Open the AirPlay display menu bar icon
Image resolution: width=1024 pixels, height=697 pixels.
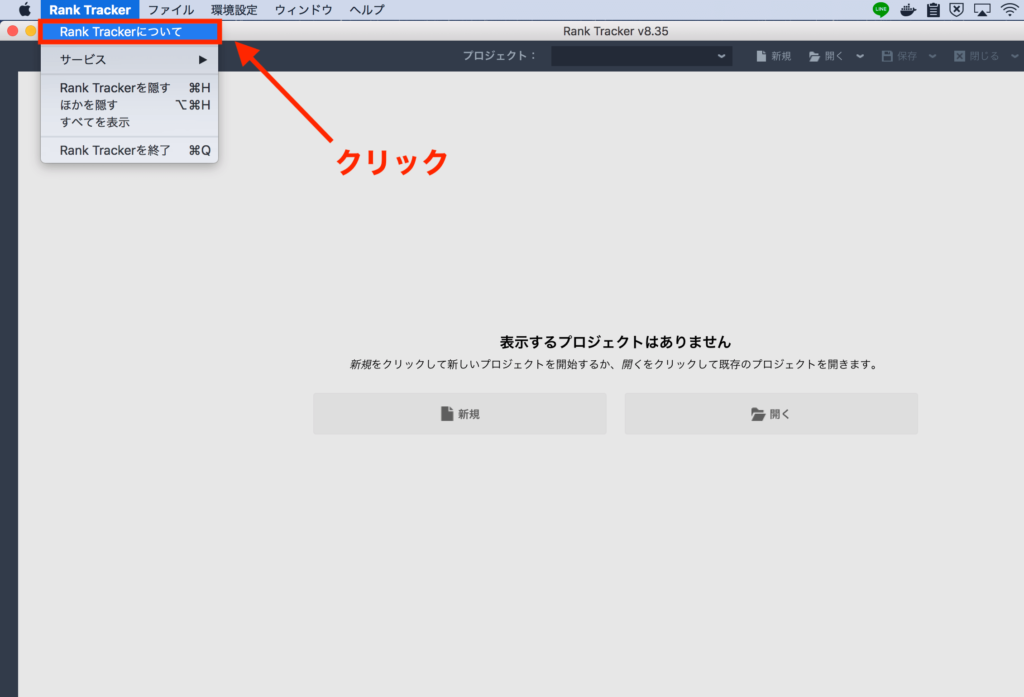[982, 10]
